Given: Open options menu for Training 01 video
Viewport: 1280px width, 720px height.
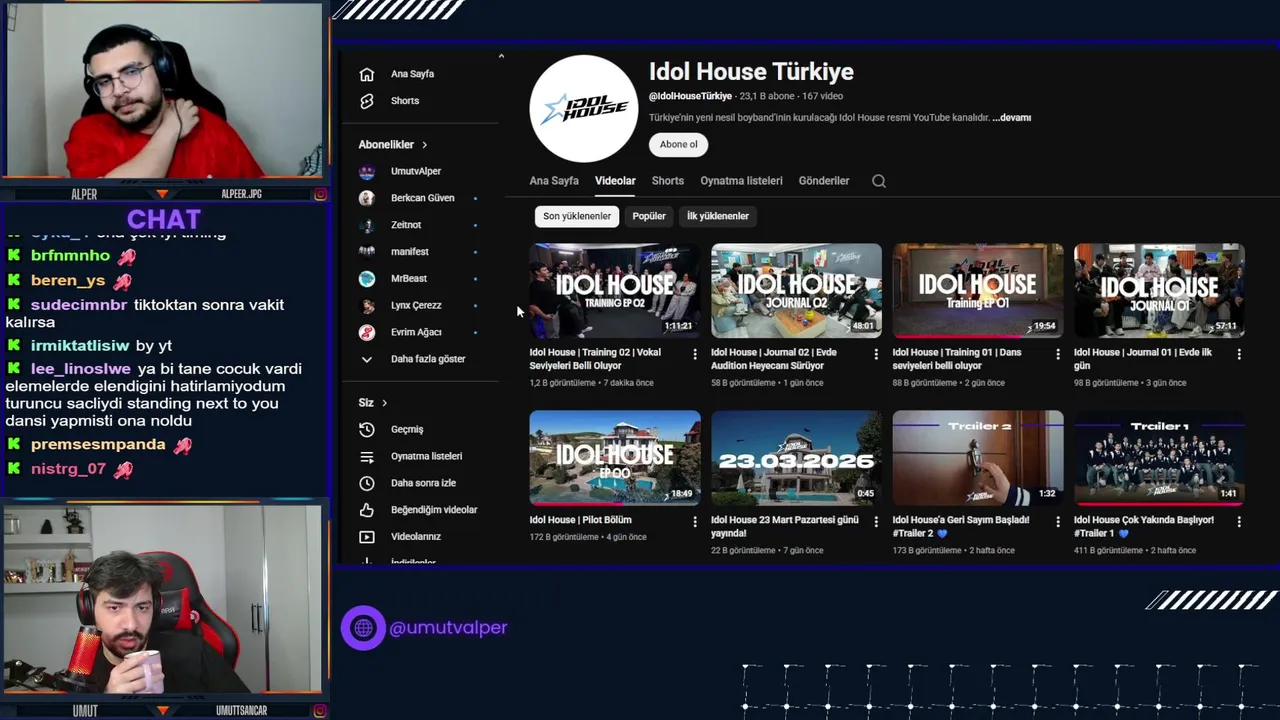Looking at the screenshot, I should pos(1058,354).
